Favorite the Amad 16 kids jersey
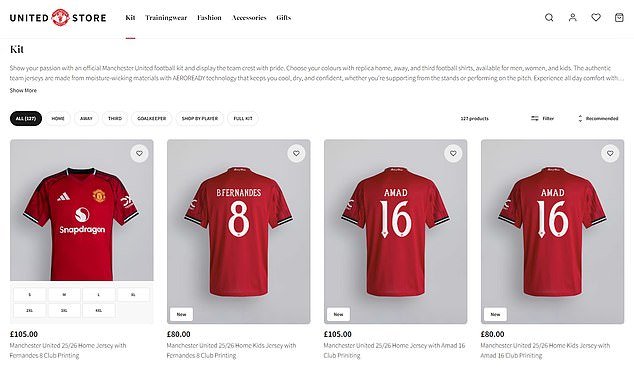The width and height of the screenshot is (634, 368). pyautogui.click(x=610, y=154)
